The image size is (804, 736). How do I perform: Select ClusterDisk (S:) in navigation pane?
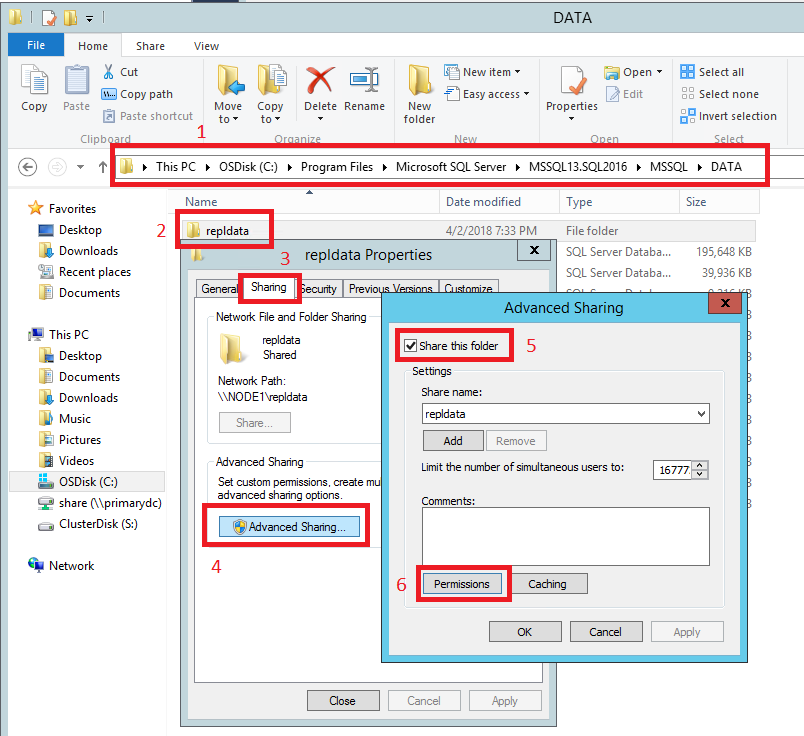[x=88, y=524]
